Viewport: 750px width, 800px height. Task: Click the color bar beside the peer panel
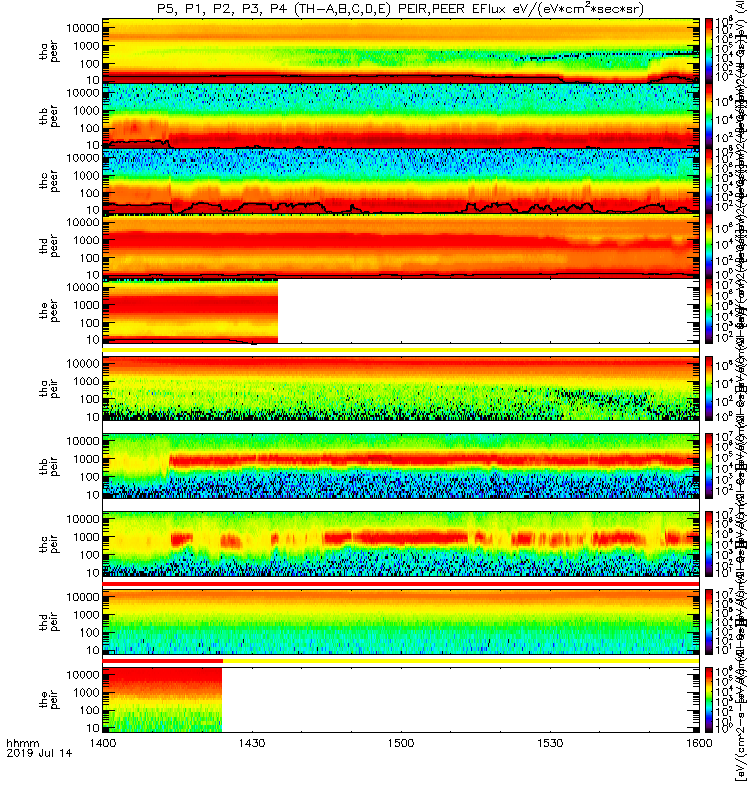coord(709,310)
